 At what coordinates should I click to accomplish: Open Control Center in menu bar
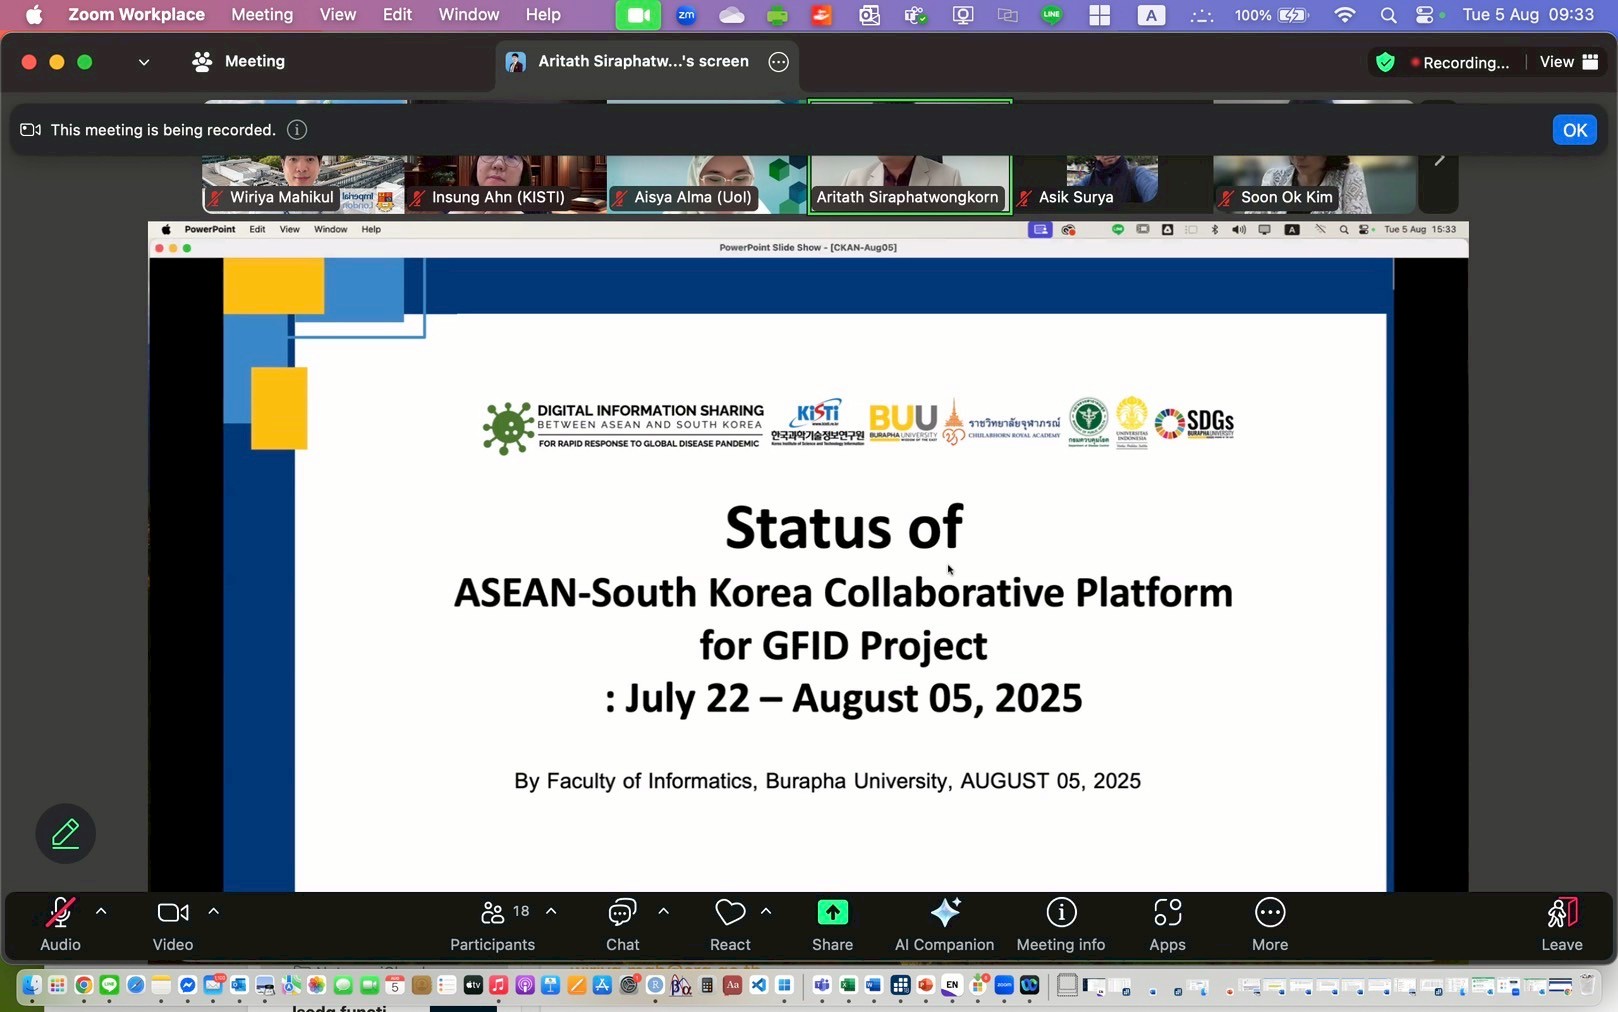[x=1425, y=15]
